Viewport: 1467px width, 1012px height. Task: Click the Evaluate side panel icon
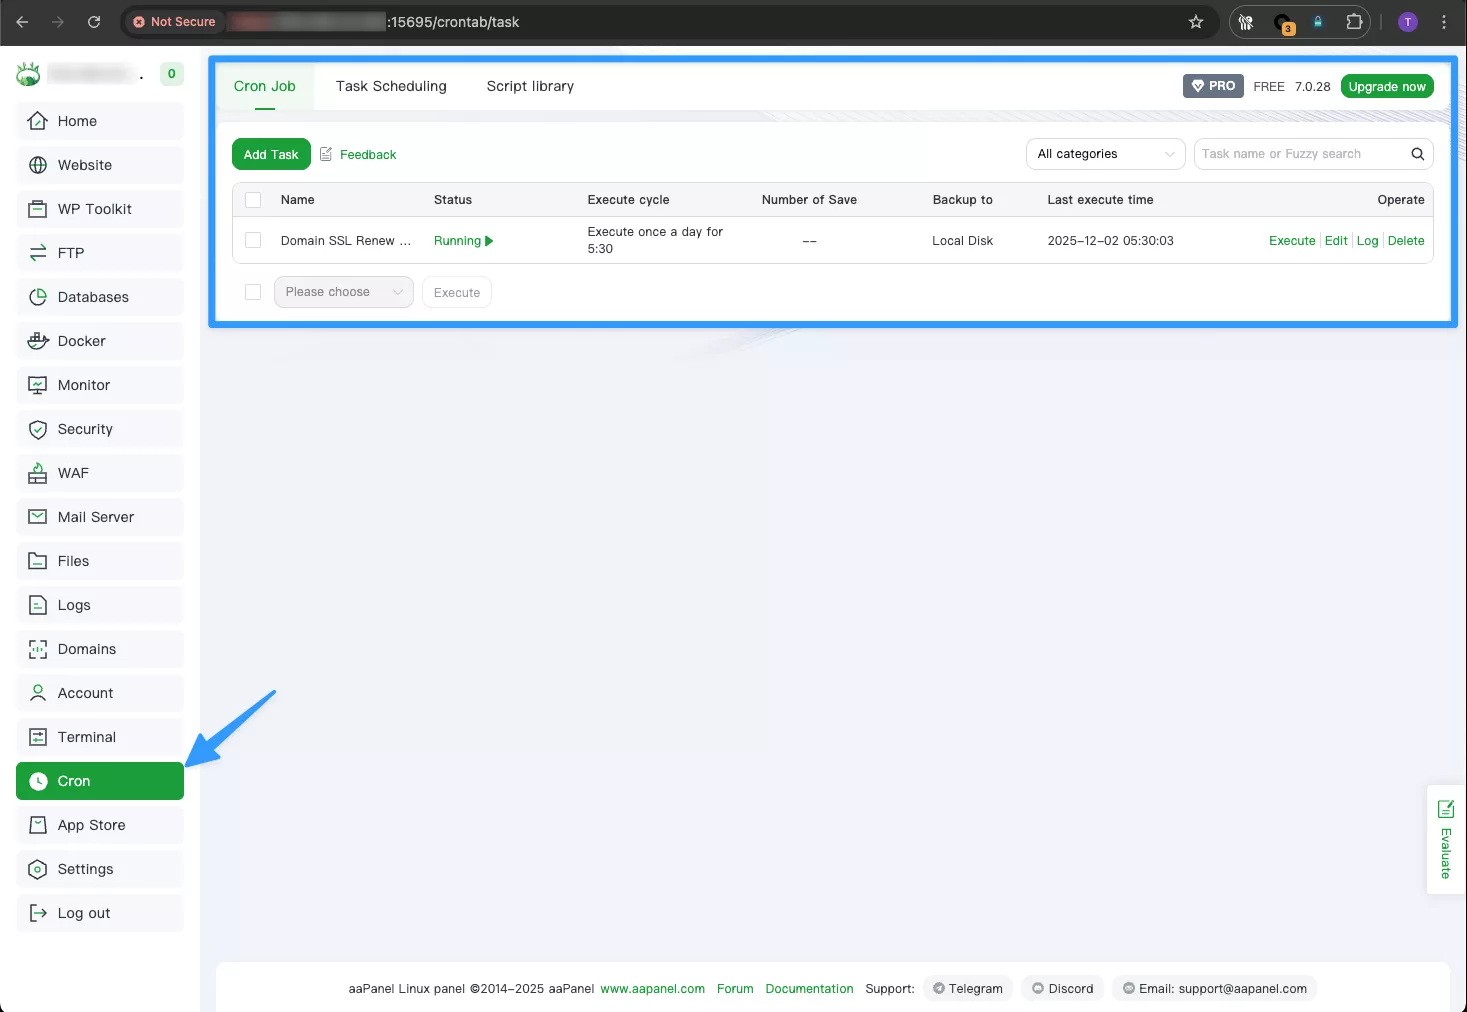[x=1445, y=809]
